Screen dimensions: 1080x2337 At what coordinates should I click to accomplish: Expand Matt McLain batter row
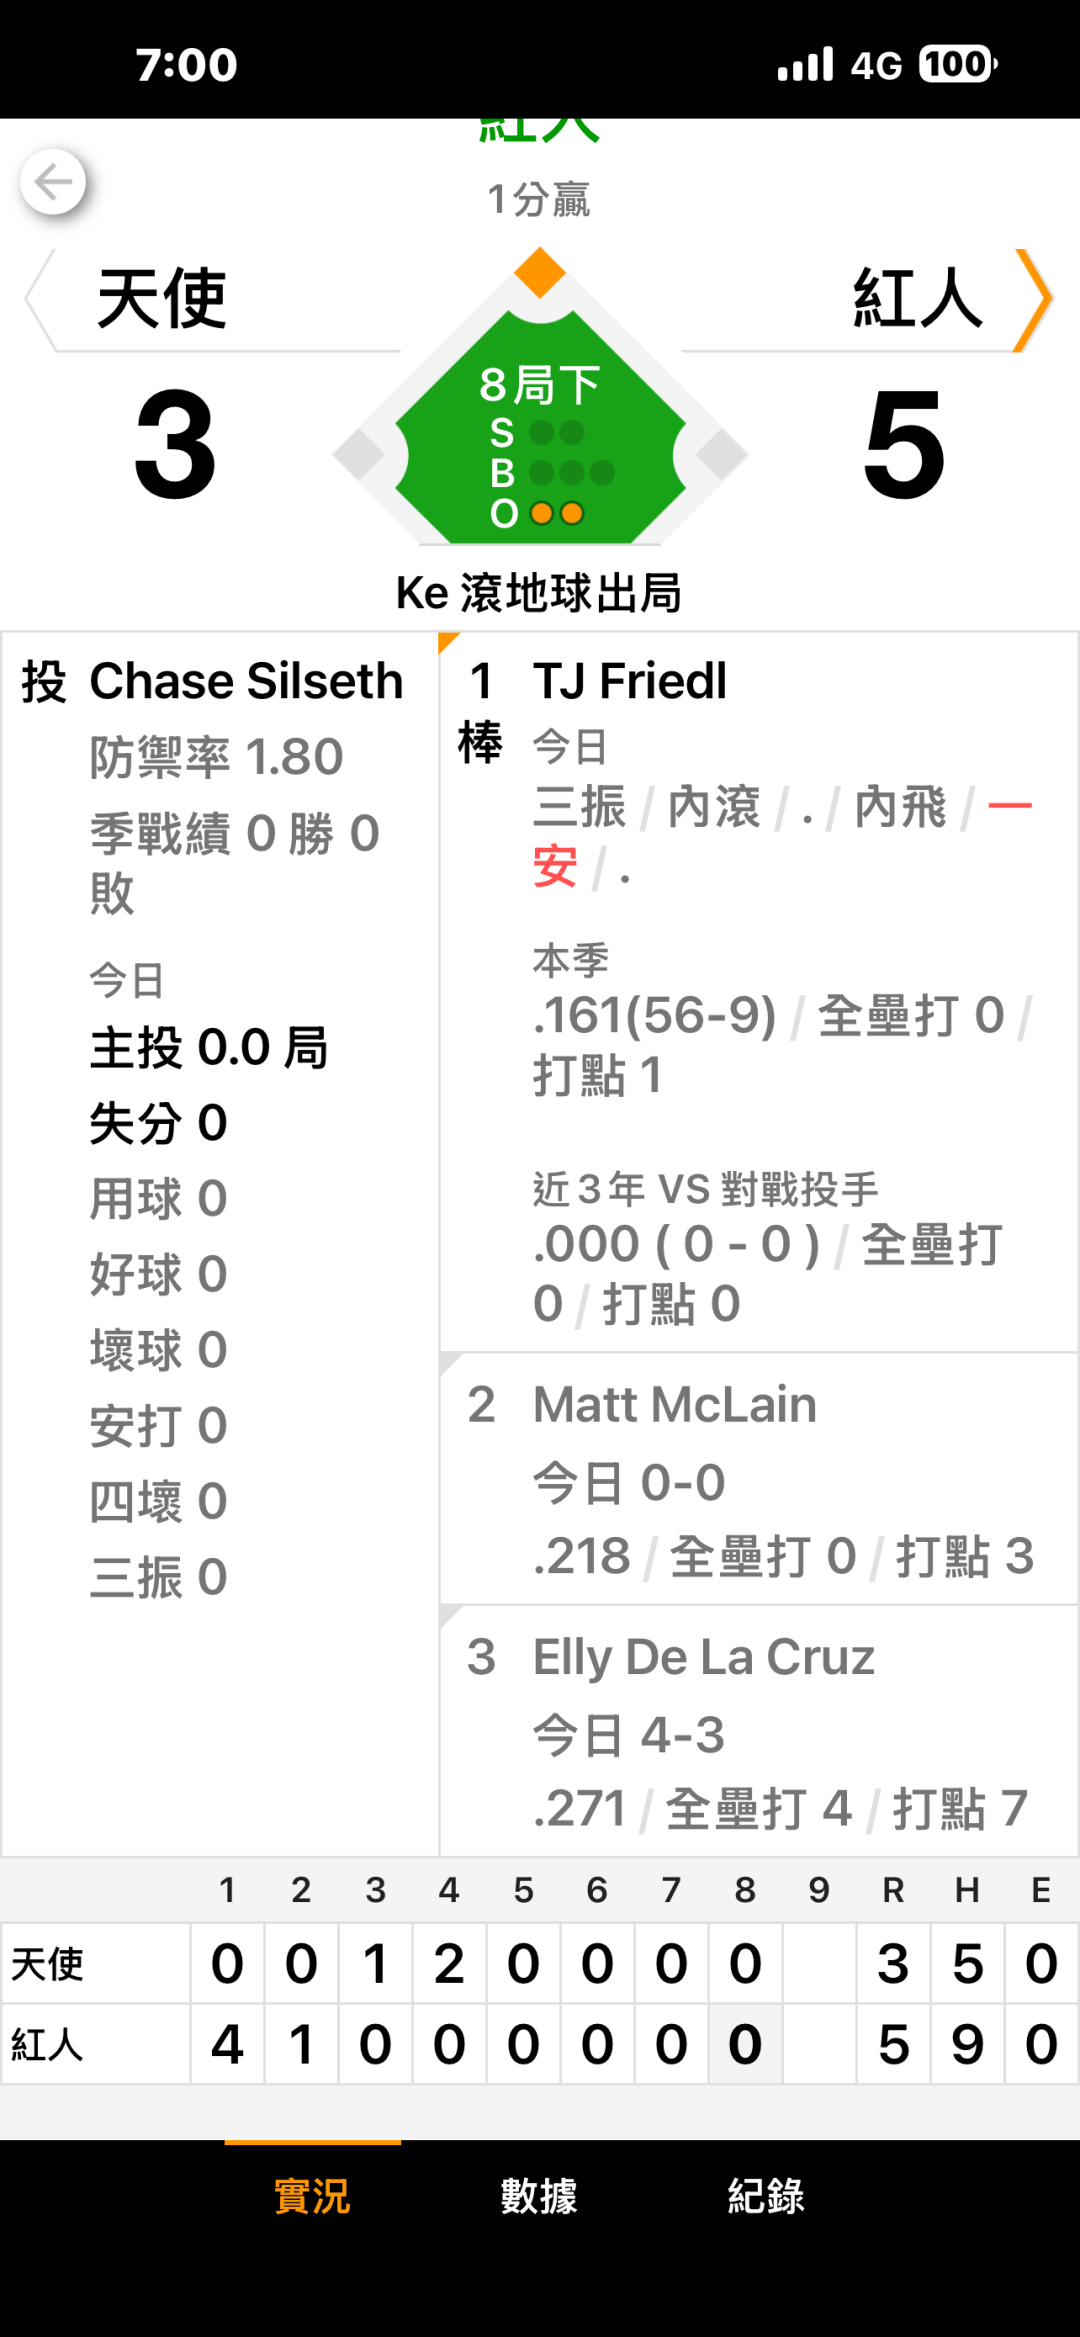(x=757, y=1478)
